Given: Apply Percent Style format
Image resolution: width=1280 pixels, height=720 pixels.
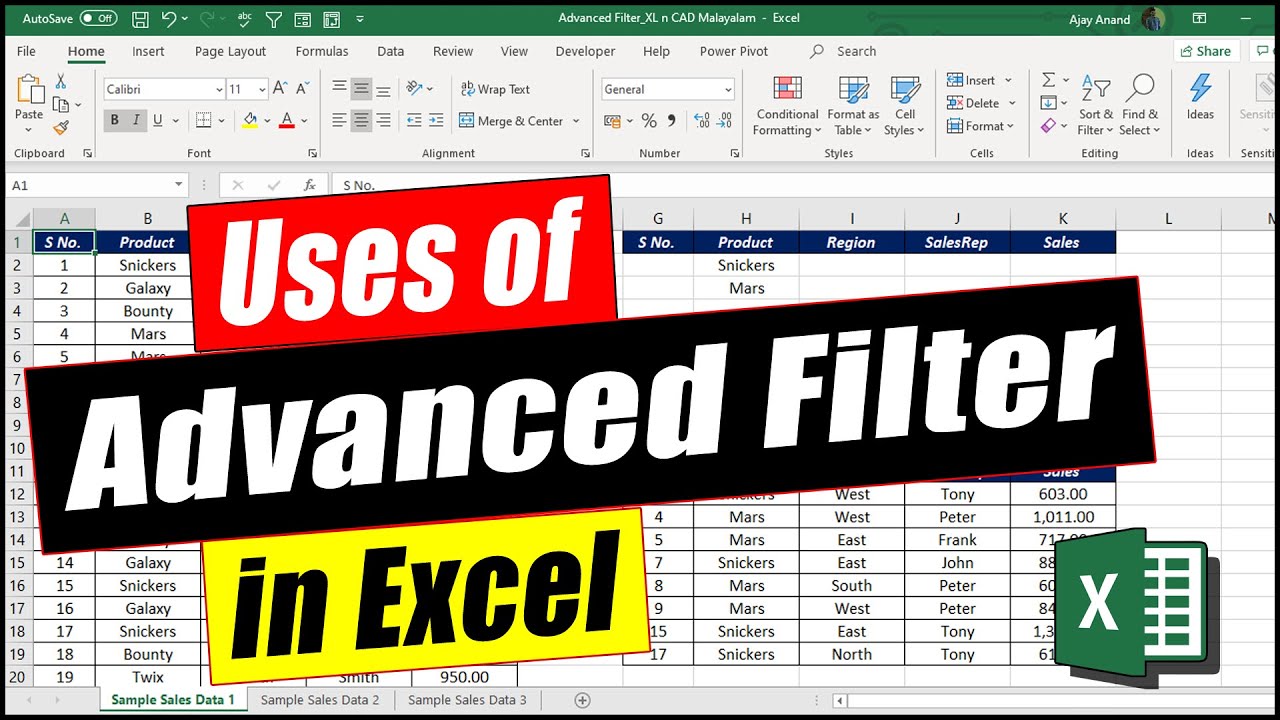Looking at the screenshot, I should (x=650, y=121).
